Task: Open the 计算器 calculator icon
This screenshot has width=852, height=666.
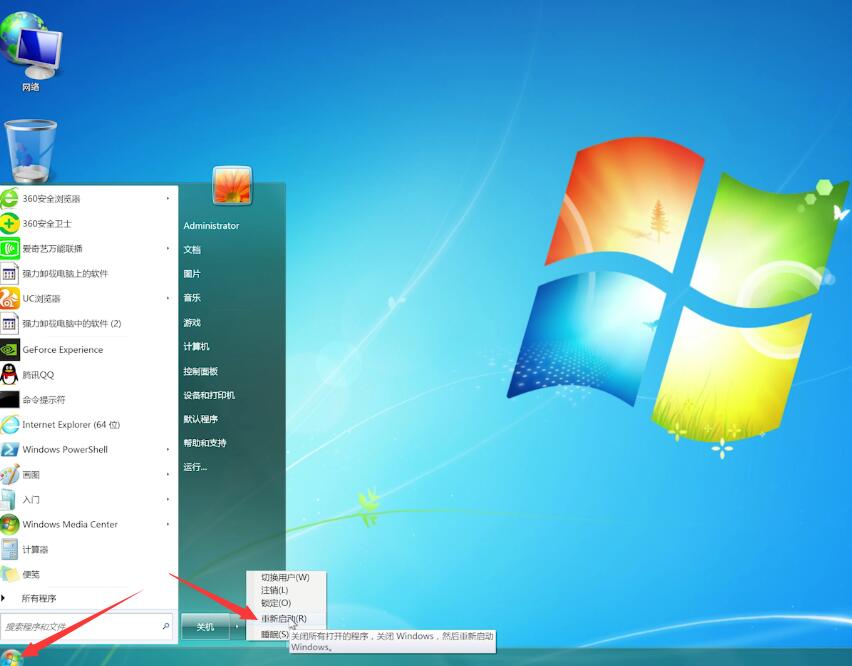Action: 9,550
